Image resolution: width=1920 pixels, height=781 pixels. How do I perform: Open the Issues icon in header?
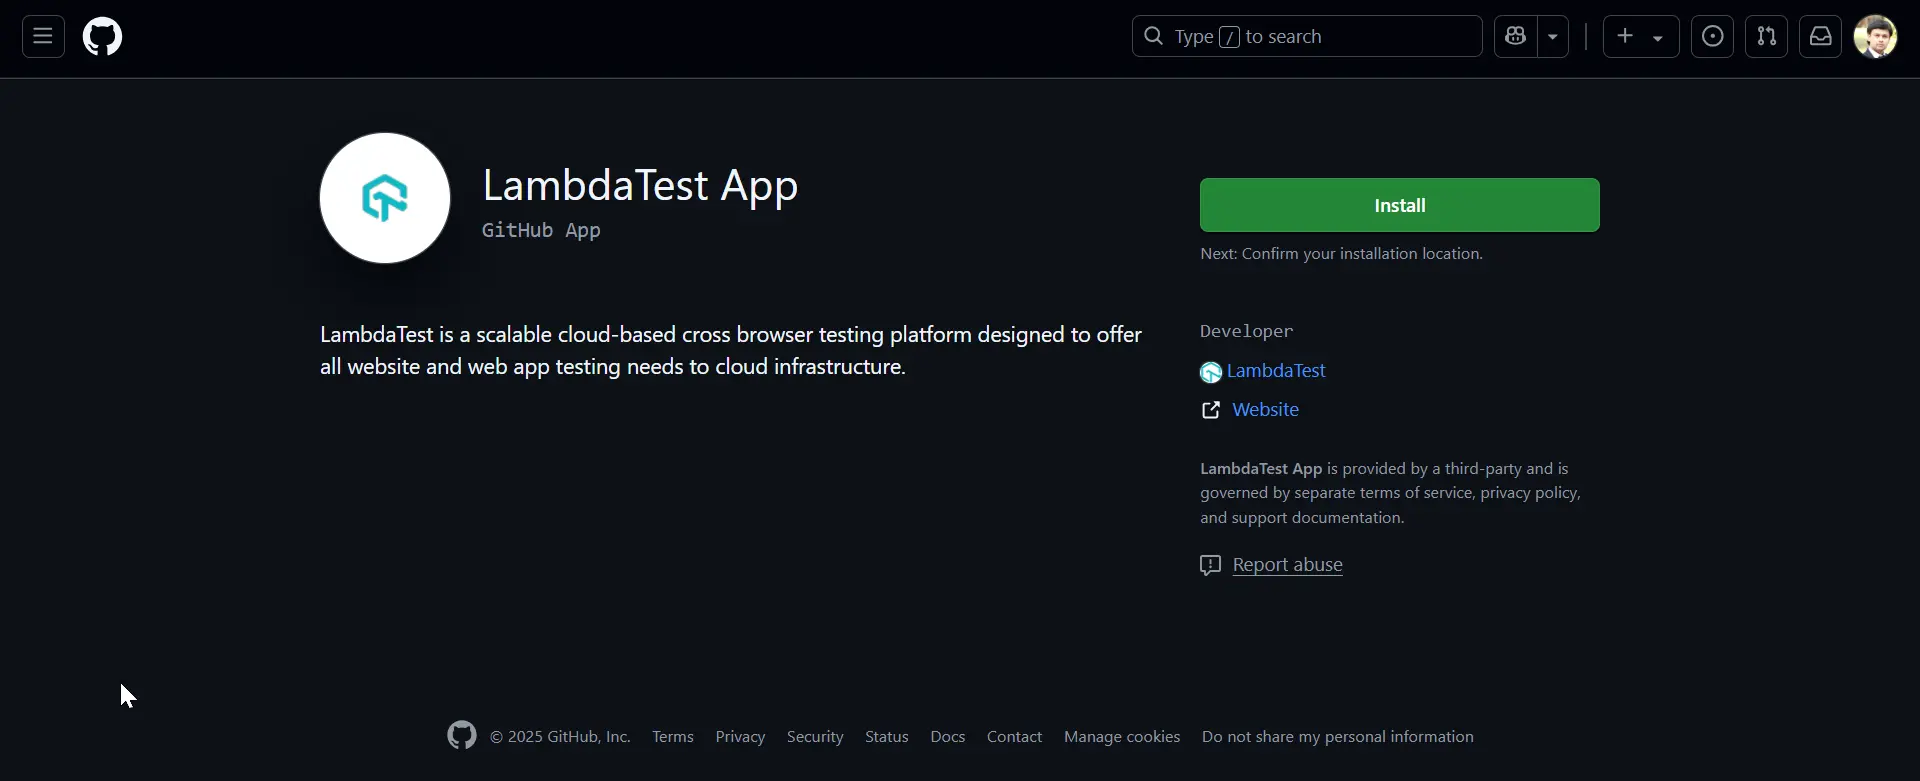click(1712, 37)
